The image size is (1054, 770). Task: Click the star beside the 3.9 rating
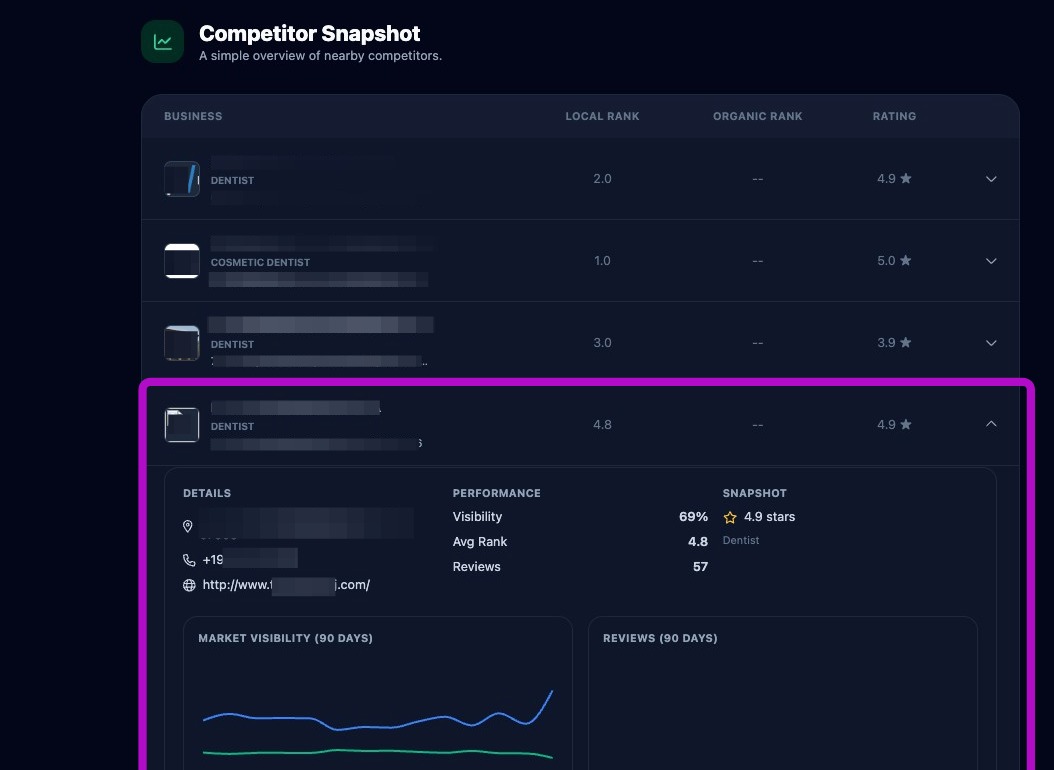(x=905, y=342)
